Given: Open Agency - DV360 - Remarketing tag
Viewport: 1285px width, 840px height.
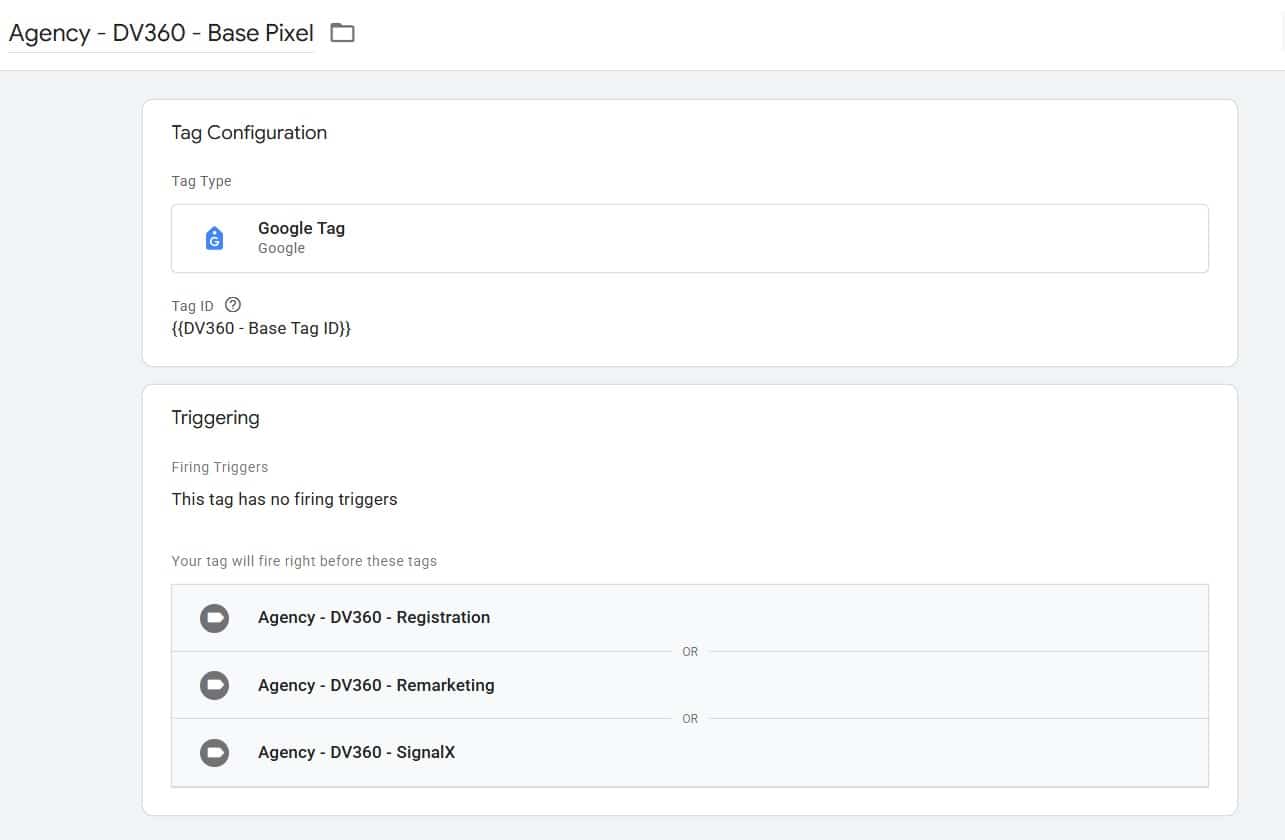Looking at the screenshot, I should pos(690,685).
